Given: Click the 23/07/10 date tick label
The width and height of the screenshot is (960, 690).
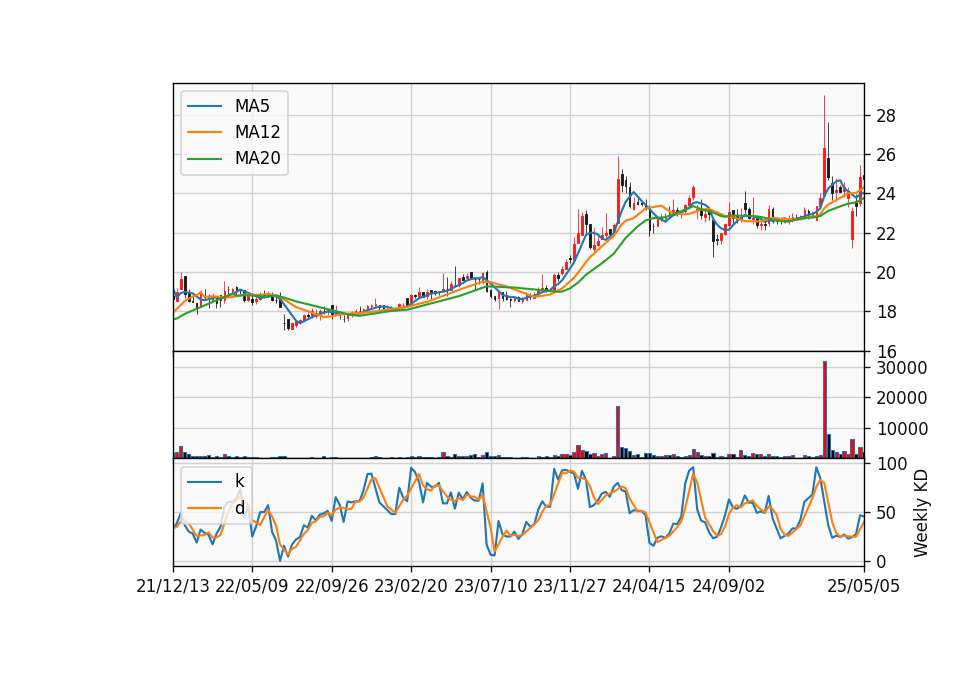Looking at the screenshot, I should (x=490, y=587).
